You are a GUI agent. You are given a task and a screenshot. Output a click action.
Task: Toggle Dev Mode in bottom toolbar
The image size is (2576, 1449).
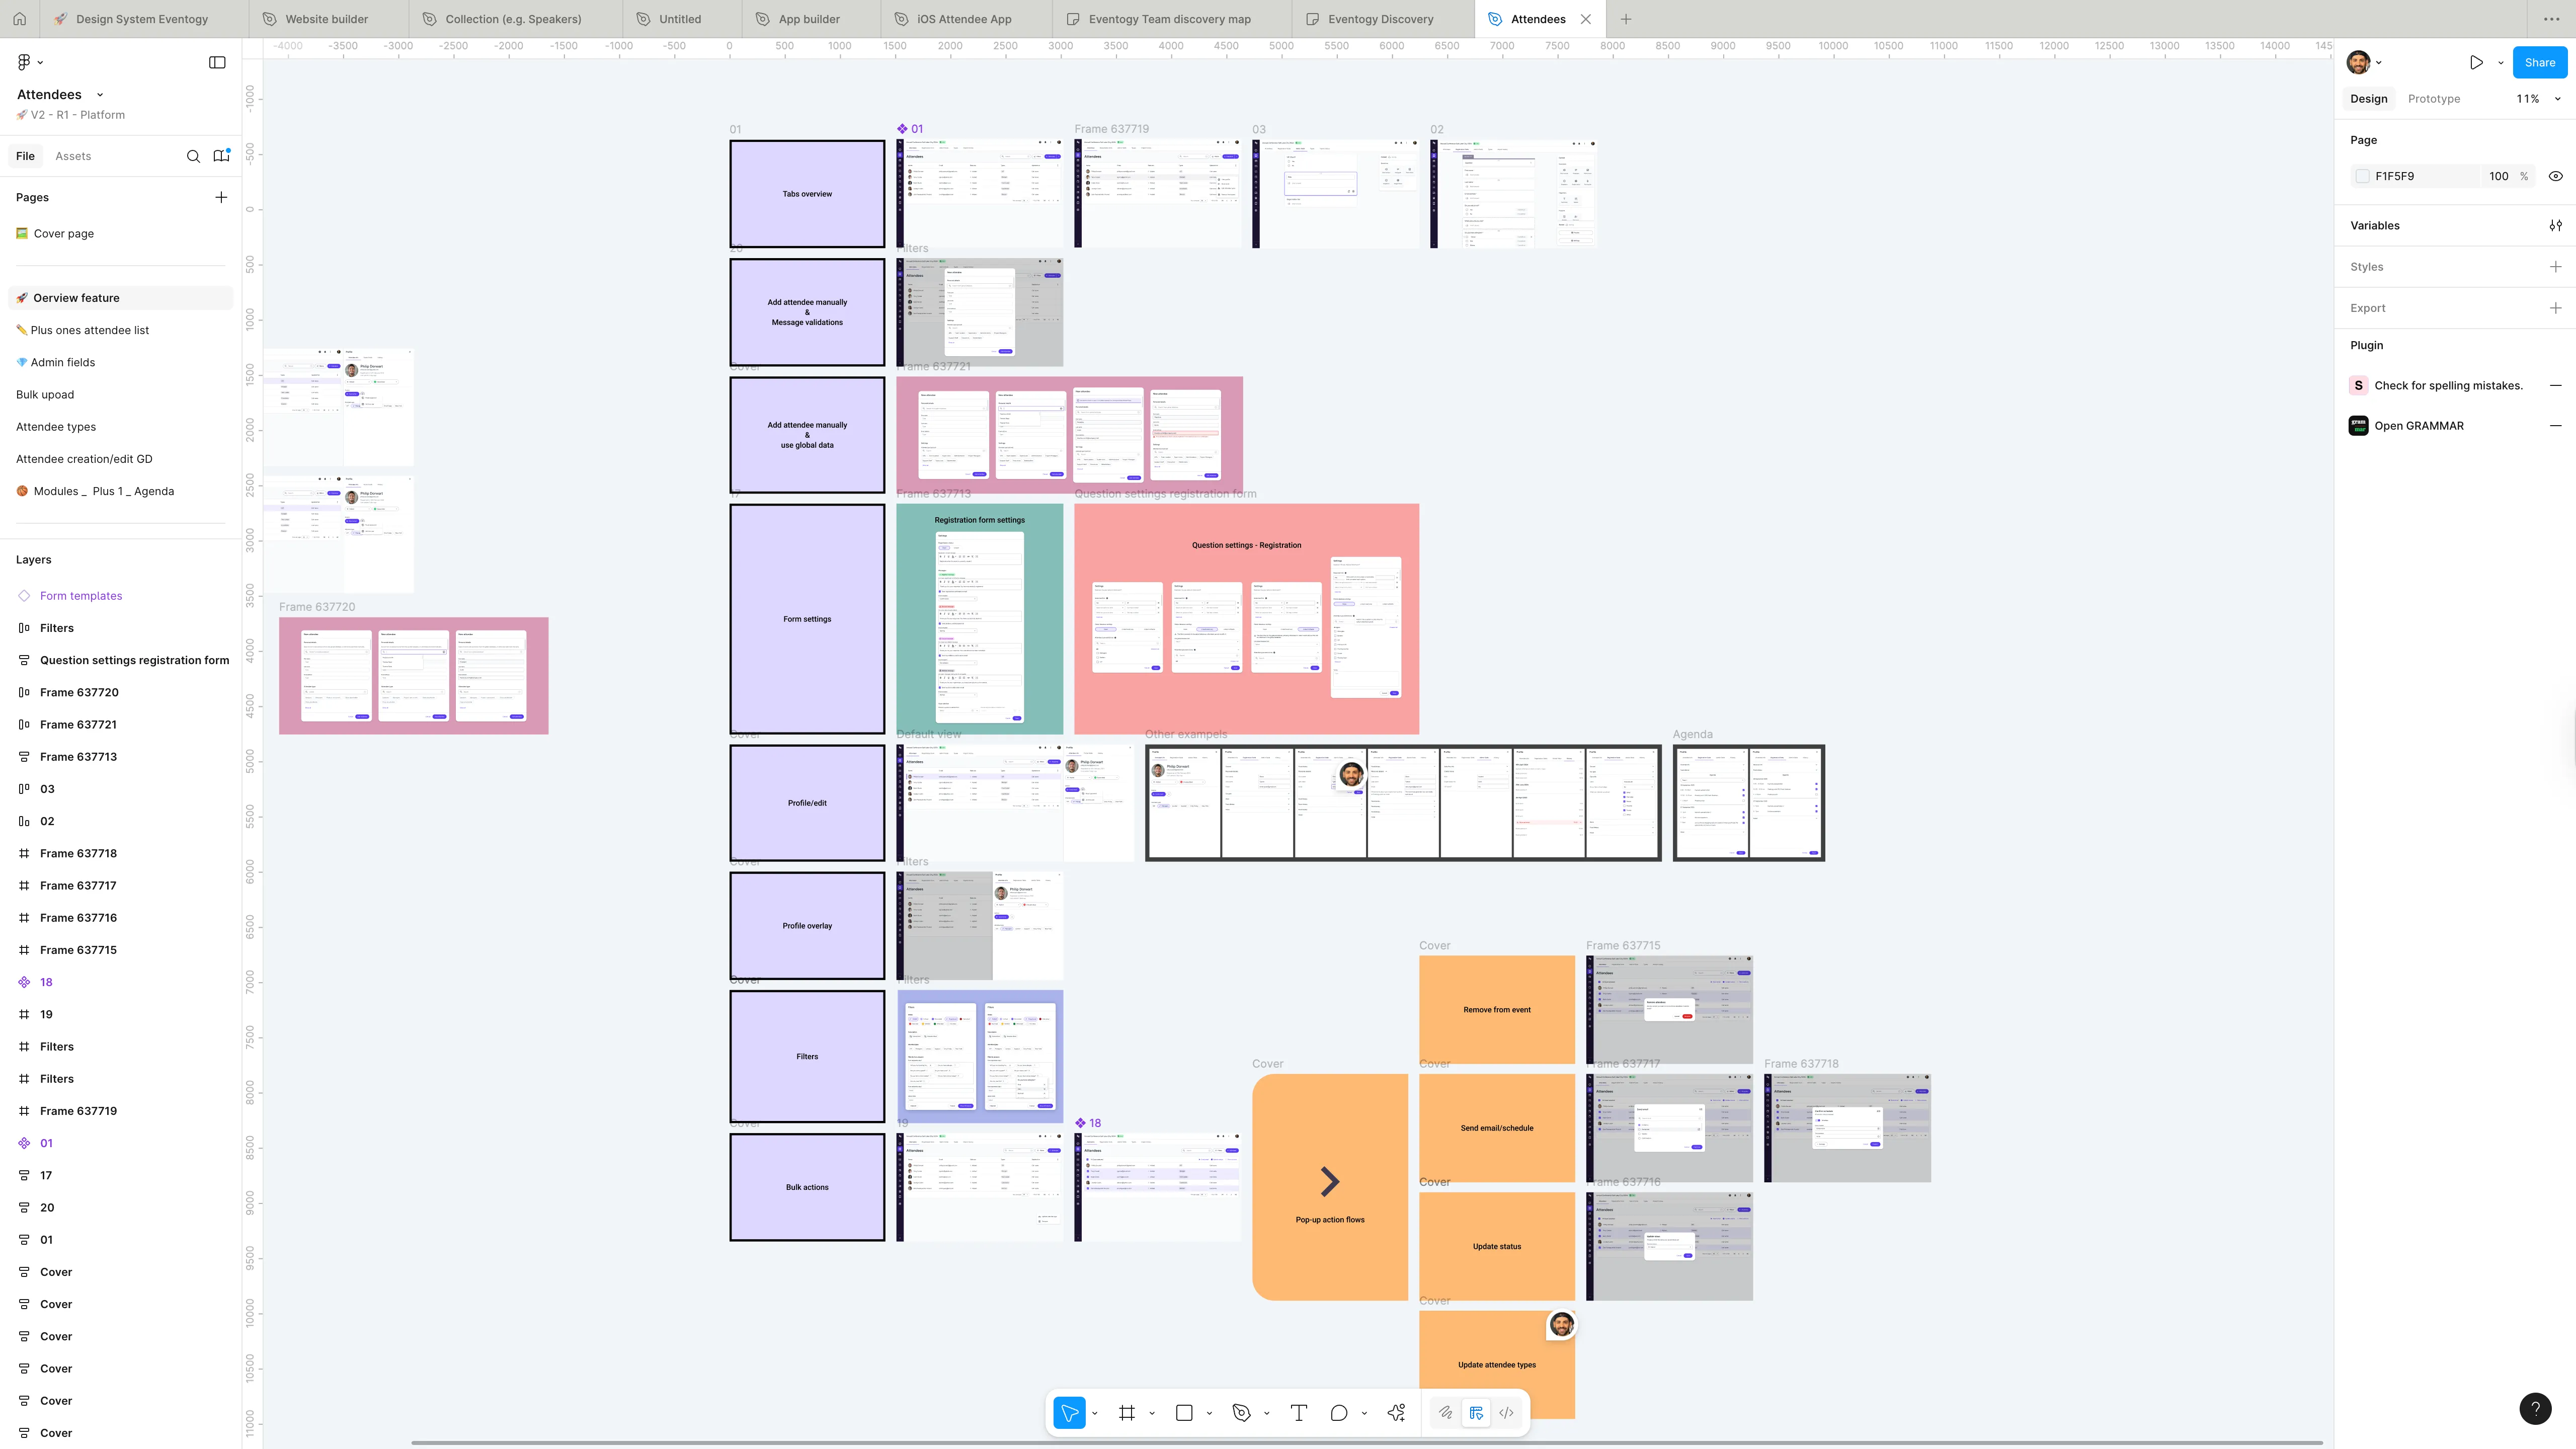click(x=1506, y=1413)
